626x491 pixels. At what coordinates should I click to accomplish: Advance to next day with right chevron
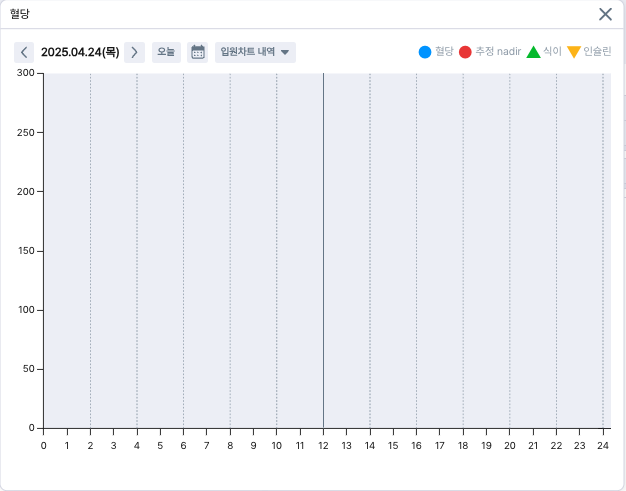[135, 52]
